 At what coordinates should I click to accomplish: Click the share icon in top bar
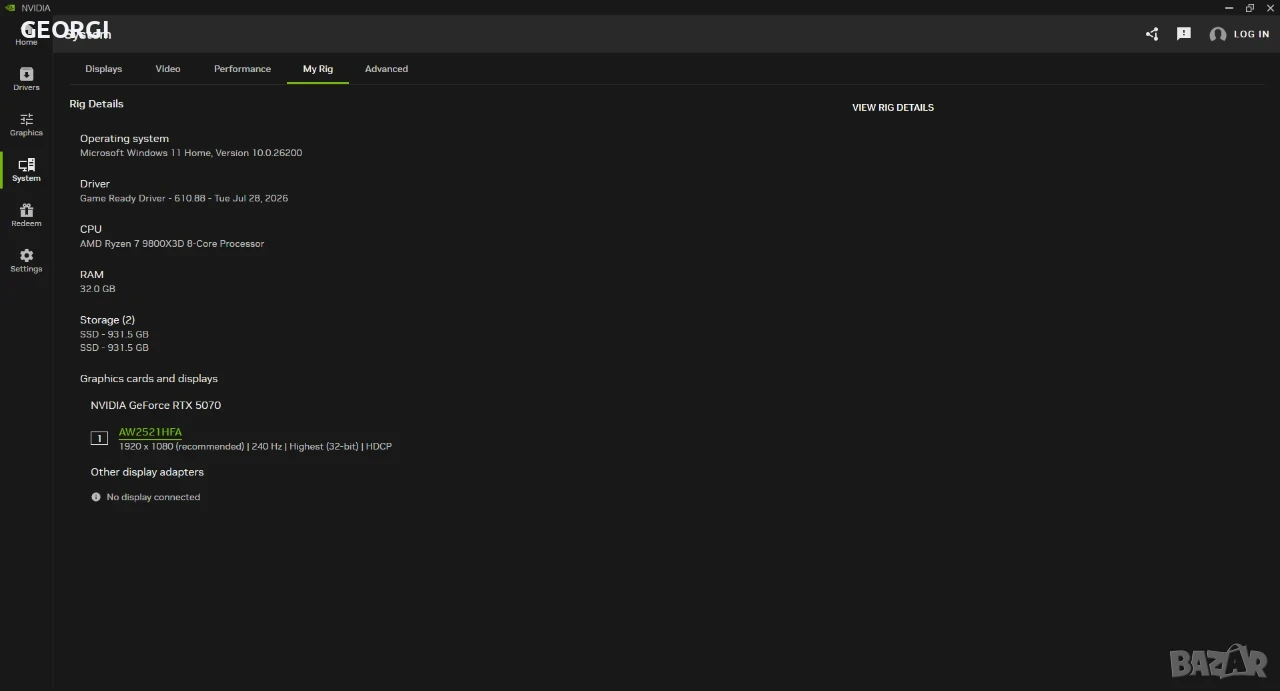pyautogui.click(x=1152, y=34)
